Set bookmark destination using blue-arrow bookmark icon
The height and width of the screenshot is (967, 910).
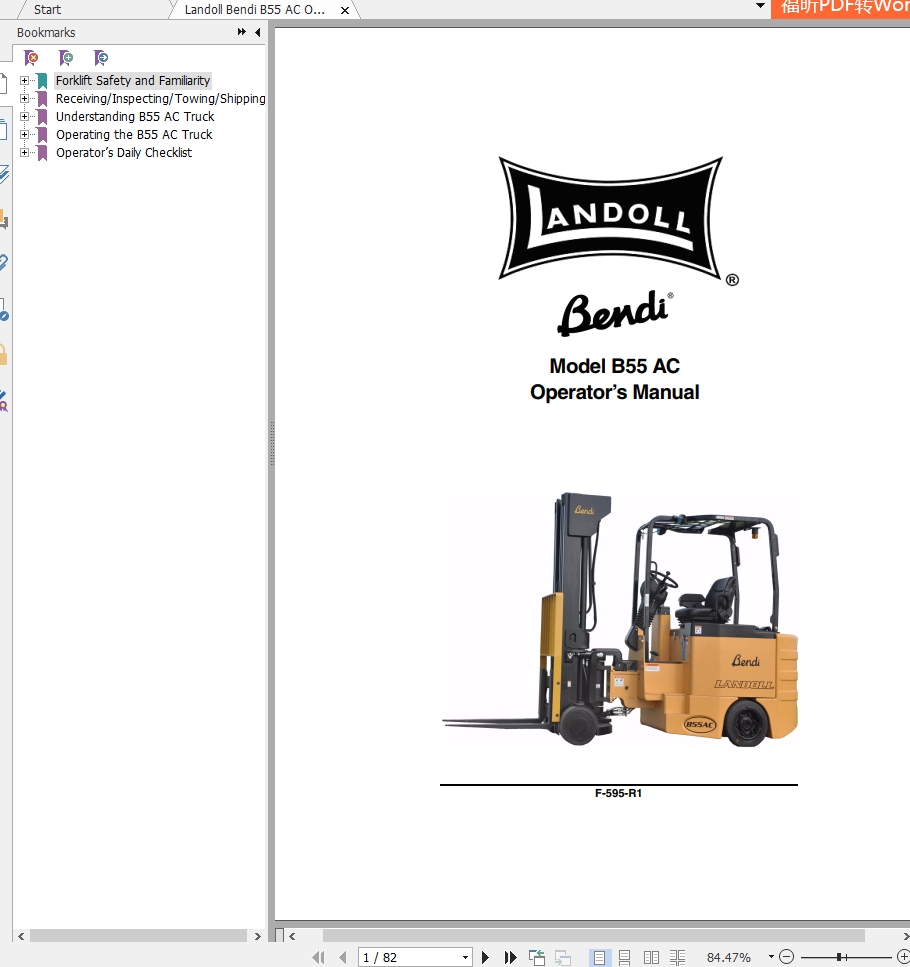coord(101,58)
